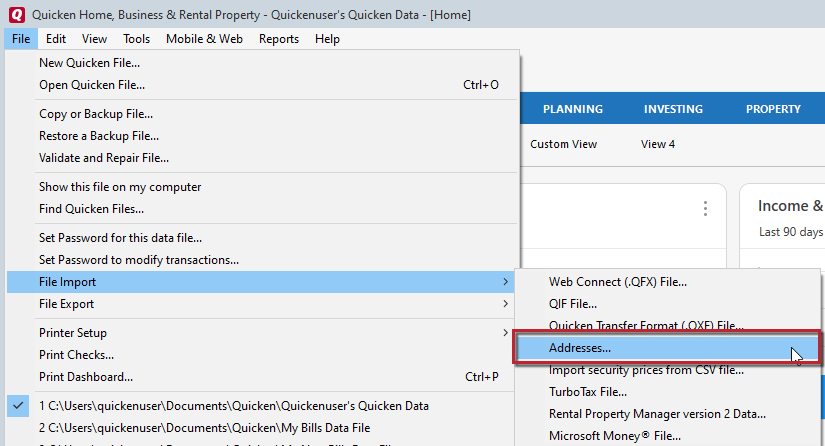Choose Find Quicken Files...
The height and width of the screenshot is (446, 825).
(x=262, y=209)
